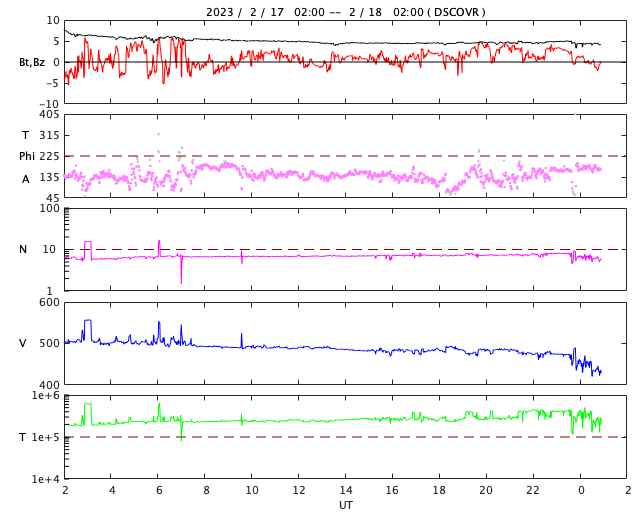Image resolution: width=640 pixels, height=512 pixels.
Task: Click the chart title date range text
Action: (x=345, y=12)
